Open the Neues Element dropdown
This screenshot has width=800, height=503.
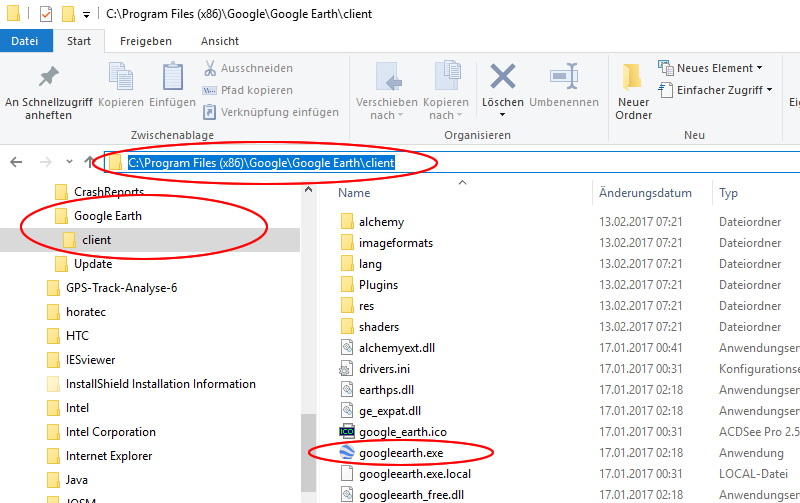pos(711,68)
